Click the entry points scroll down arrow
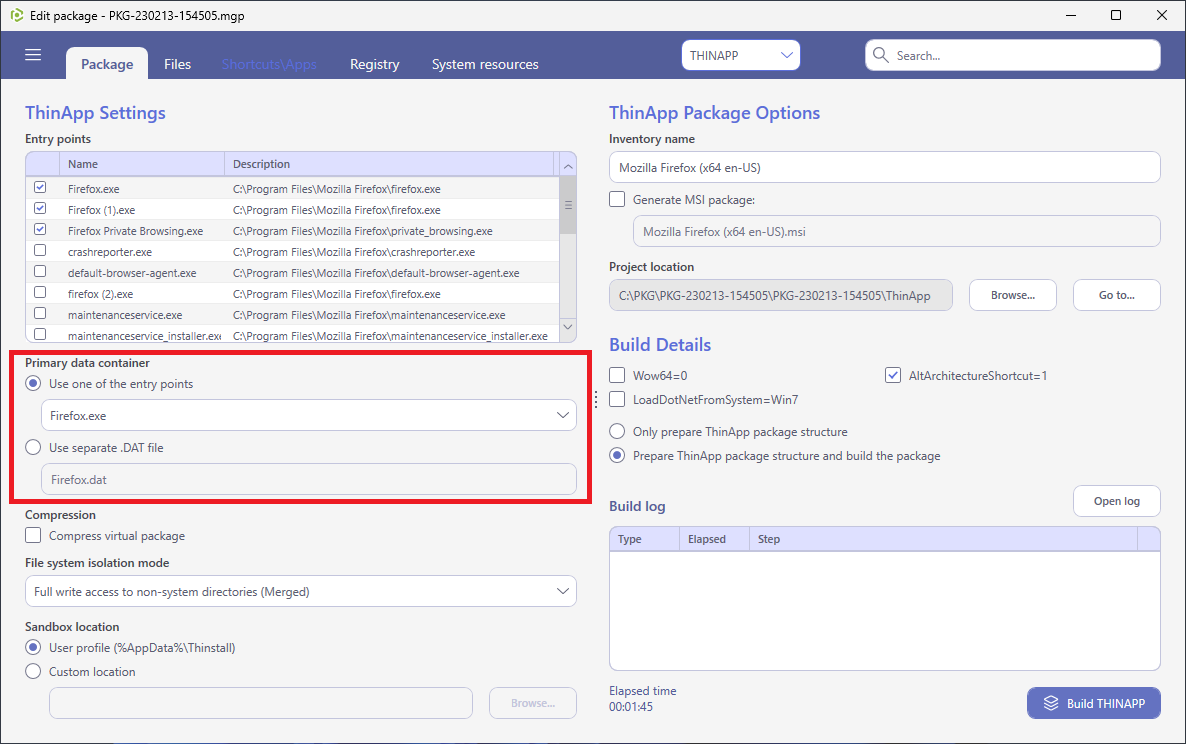1186x744 pixels. 568,327
